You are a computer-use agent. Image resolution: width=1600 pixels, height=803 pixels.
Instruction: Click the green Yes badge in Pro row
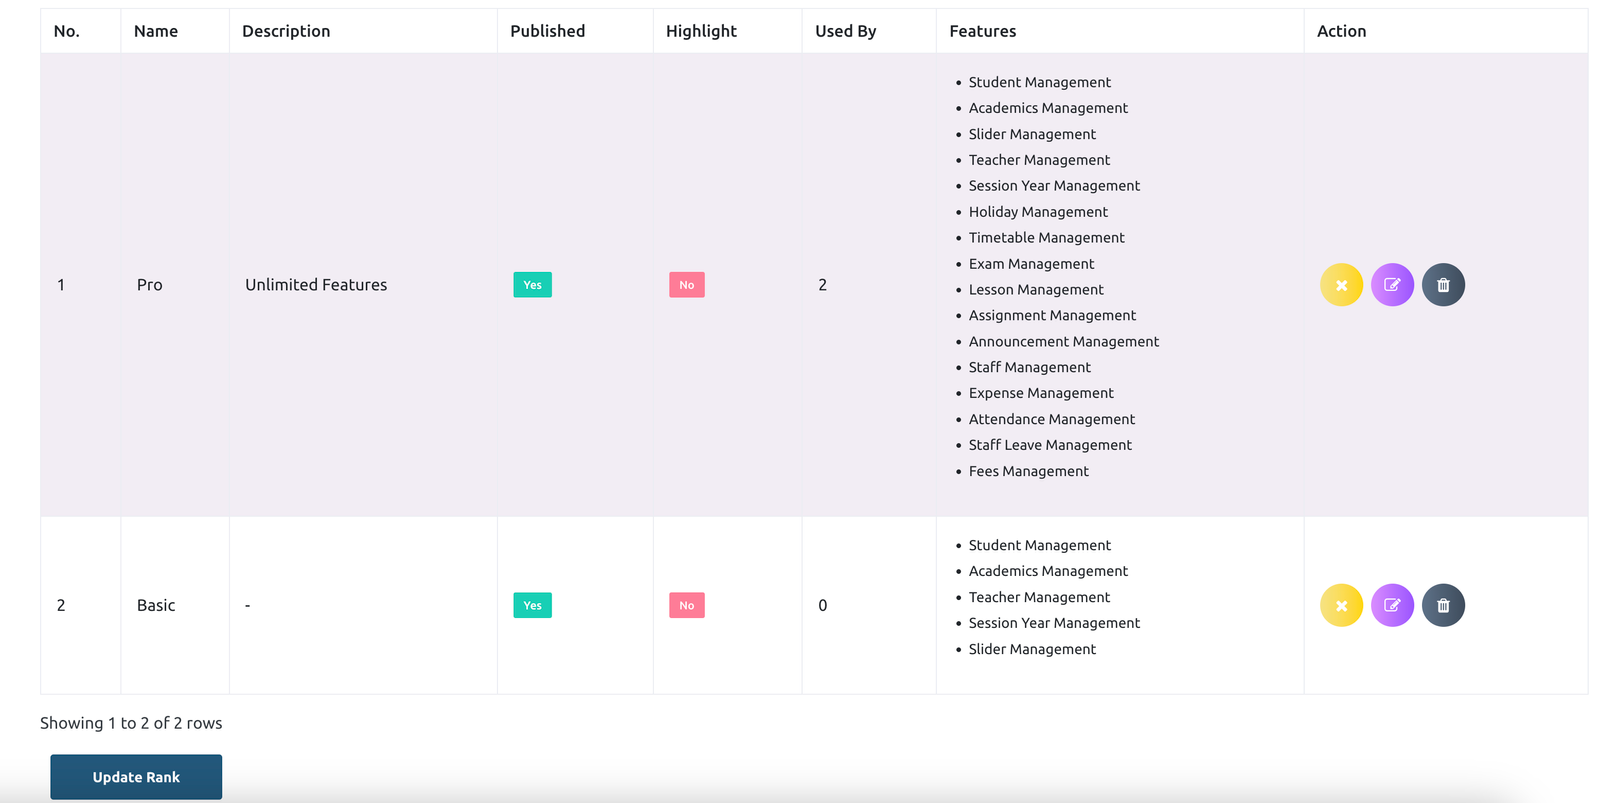532,285
